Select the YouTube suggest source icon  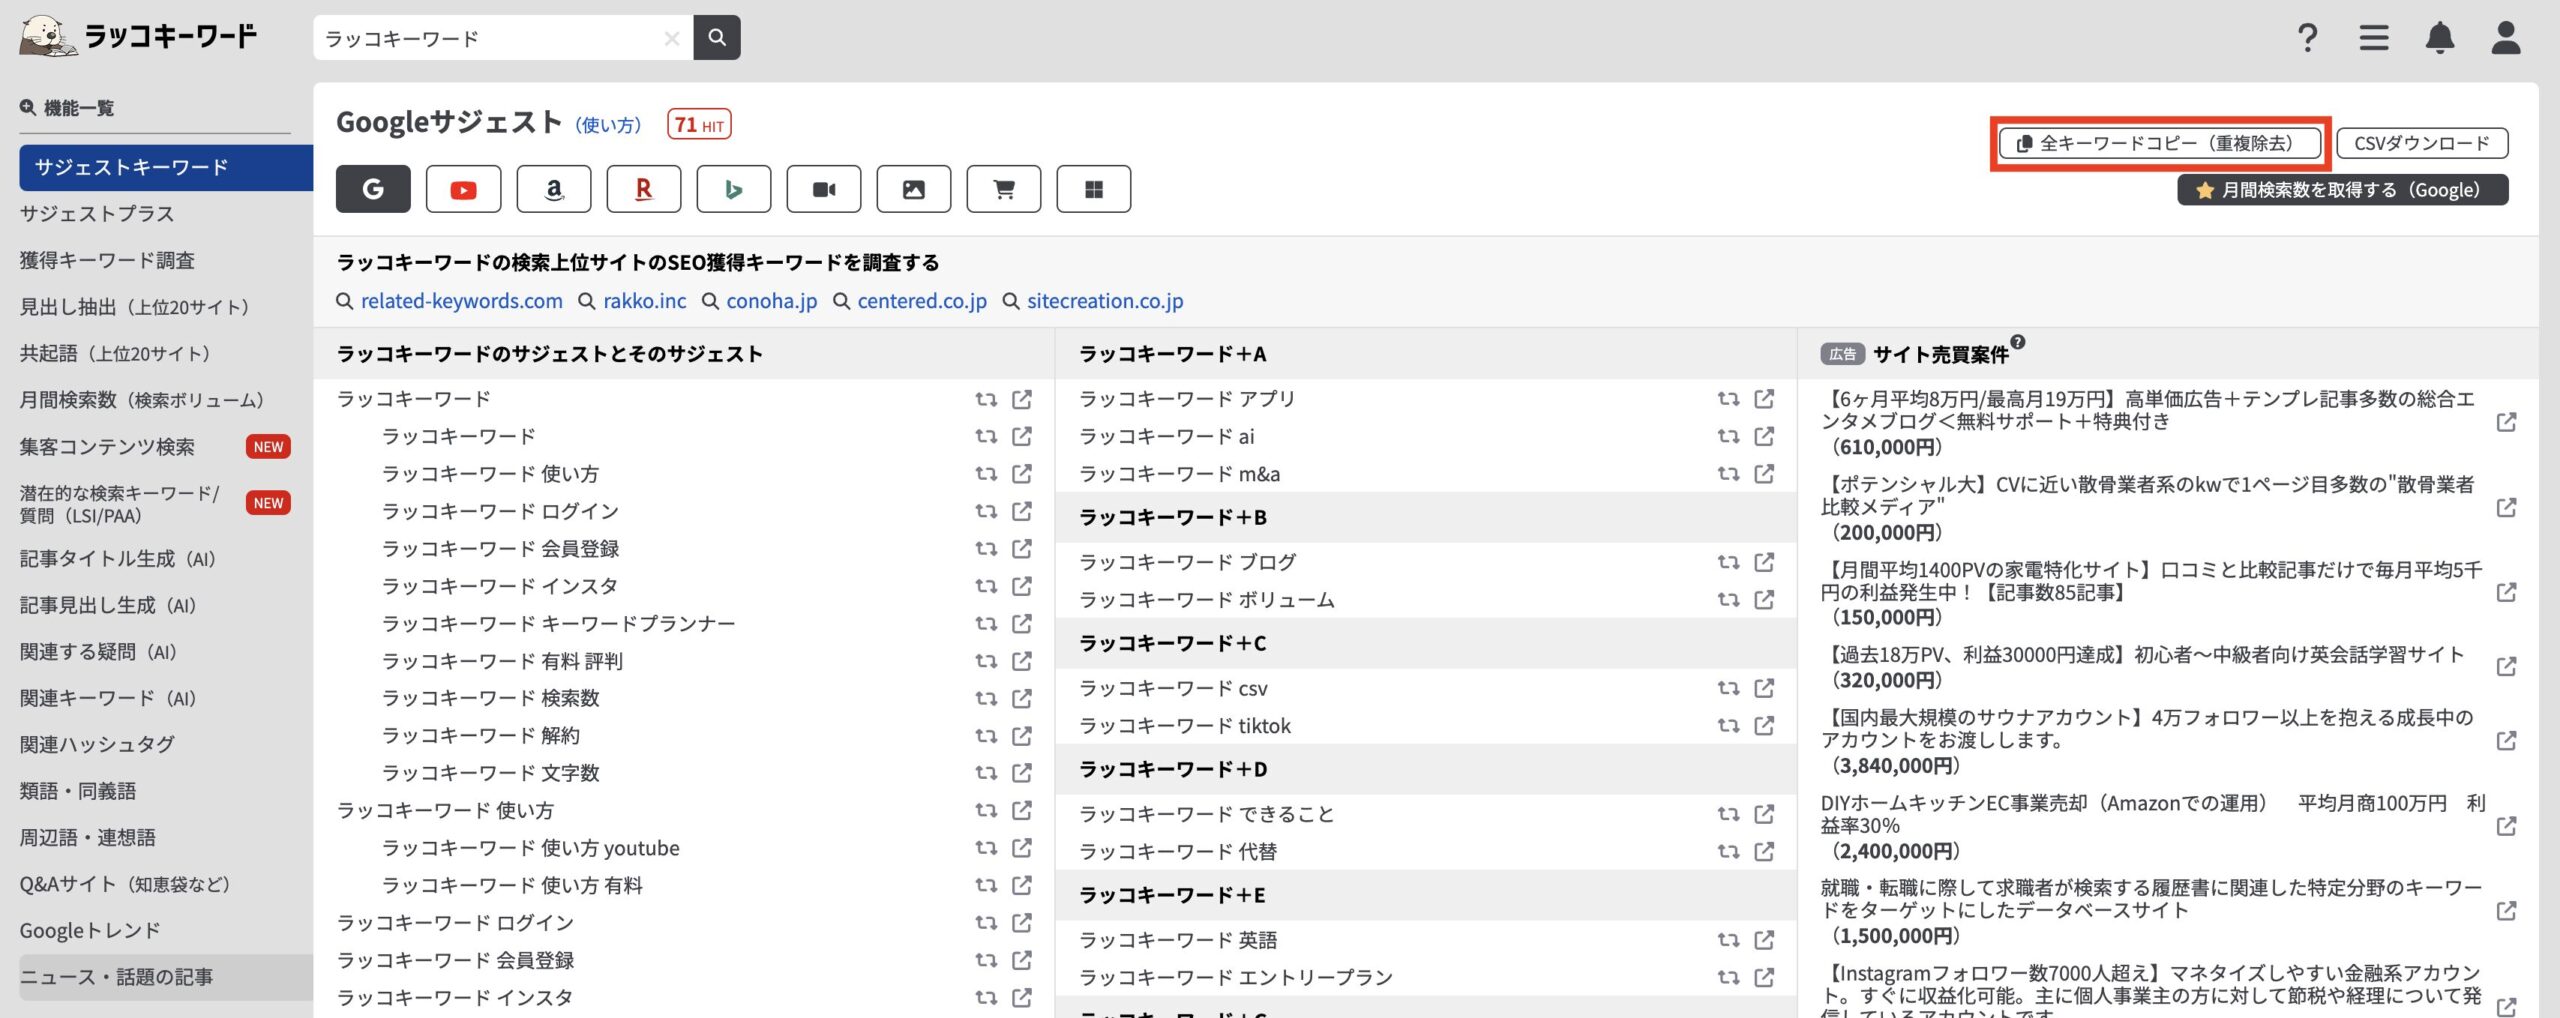pyautogui.click(x=463, y=189)
